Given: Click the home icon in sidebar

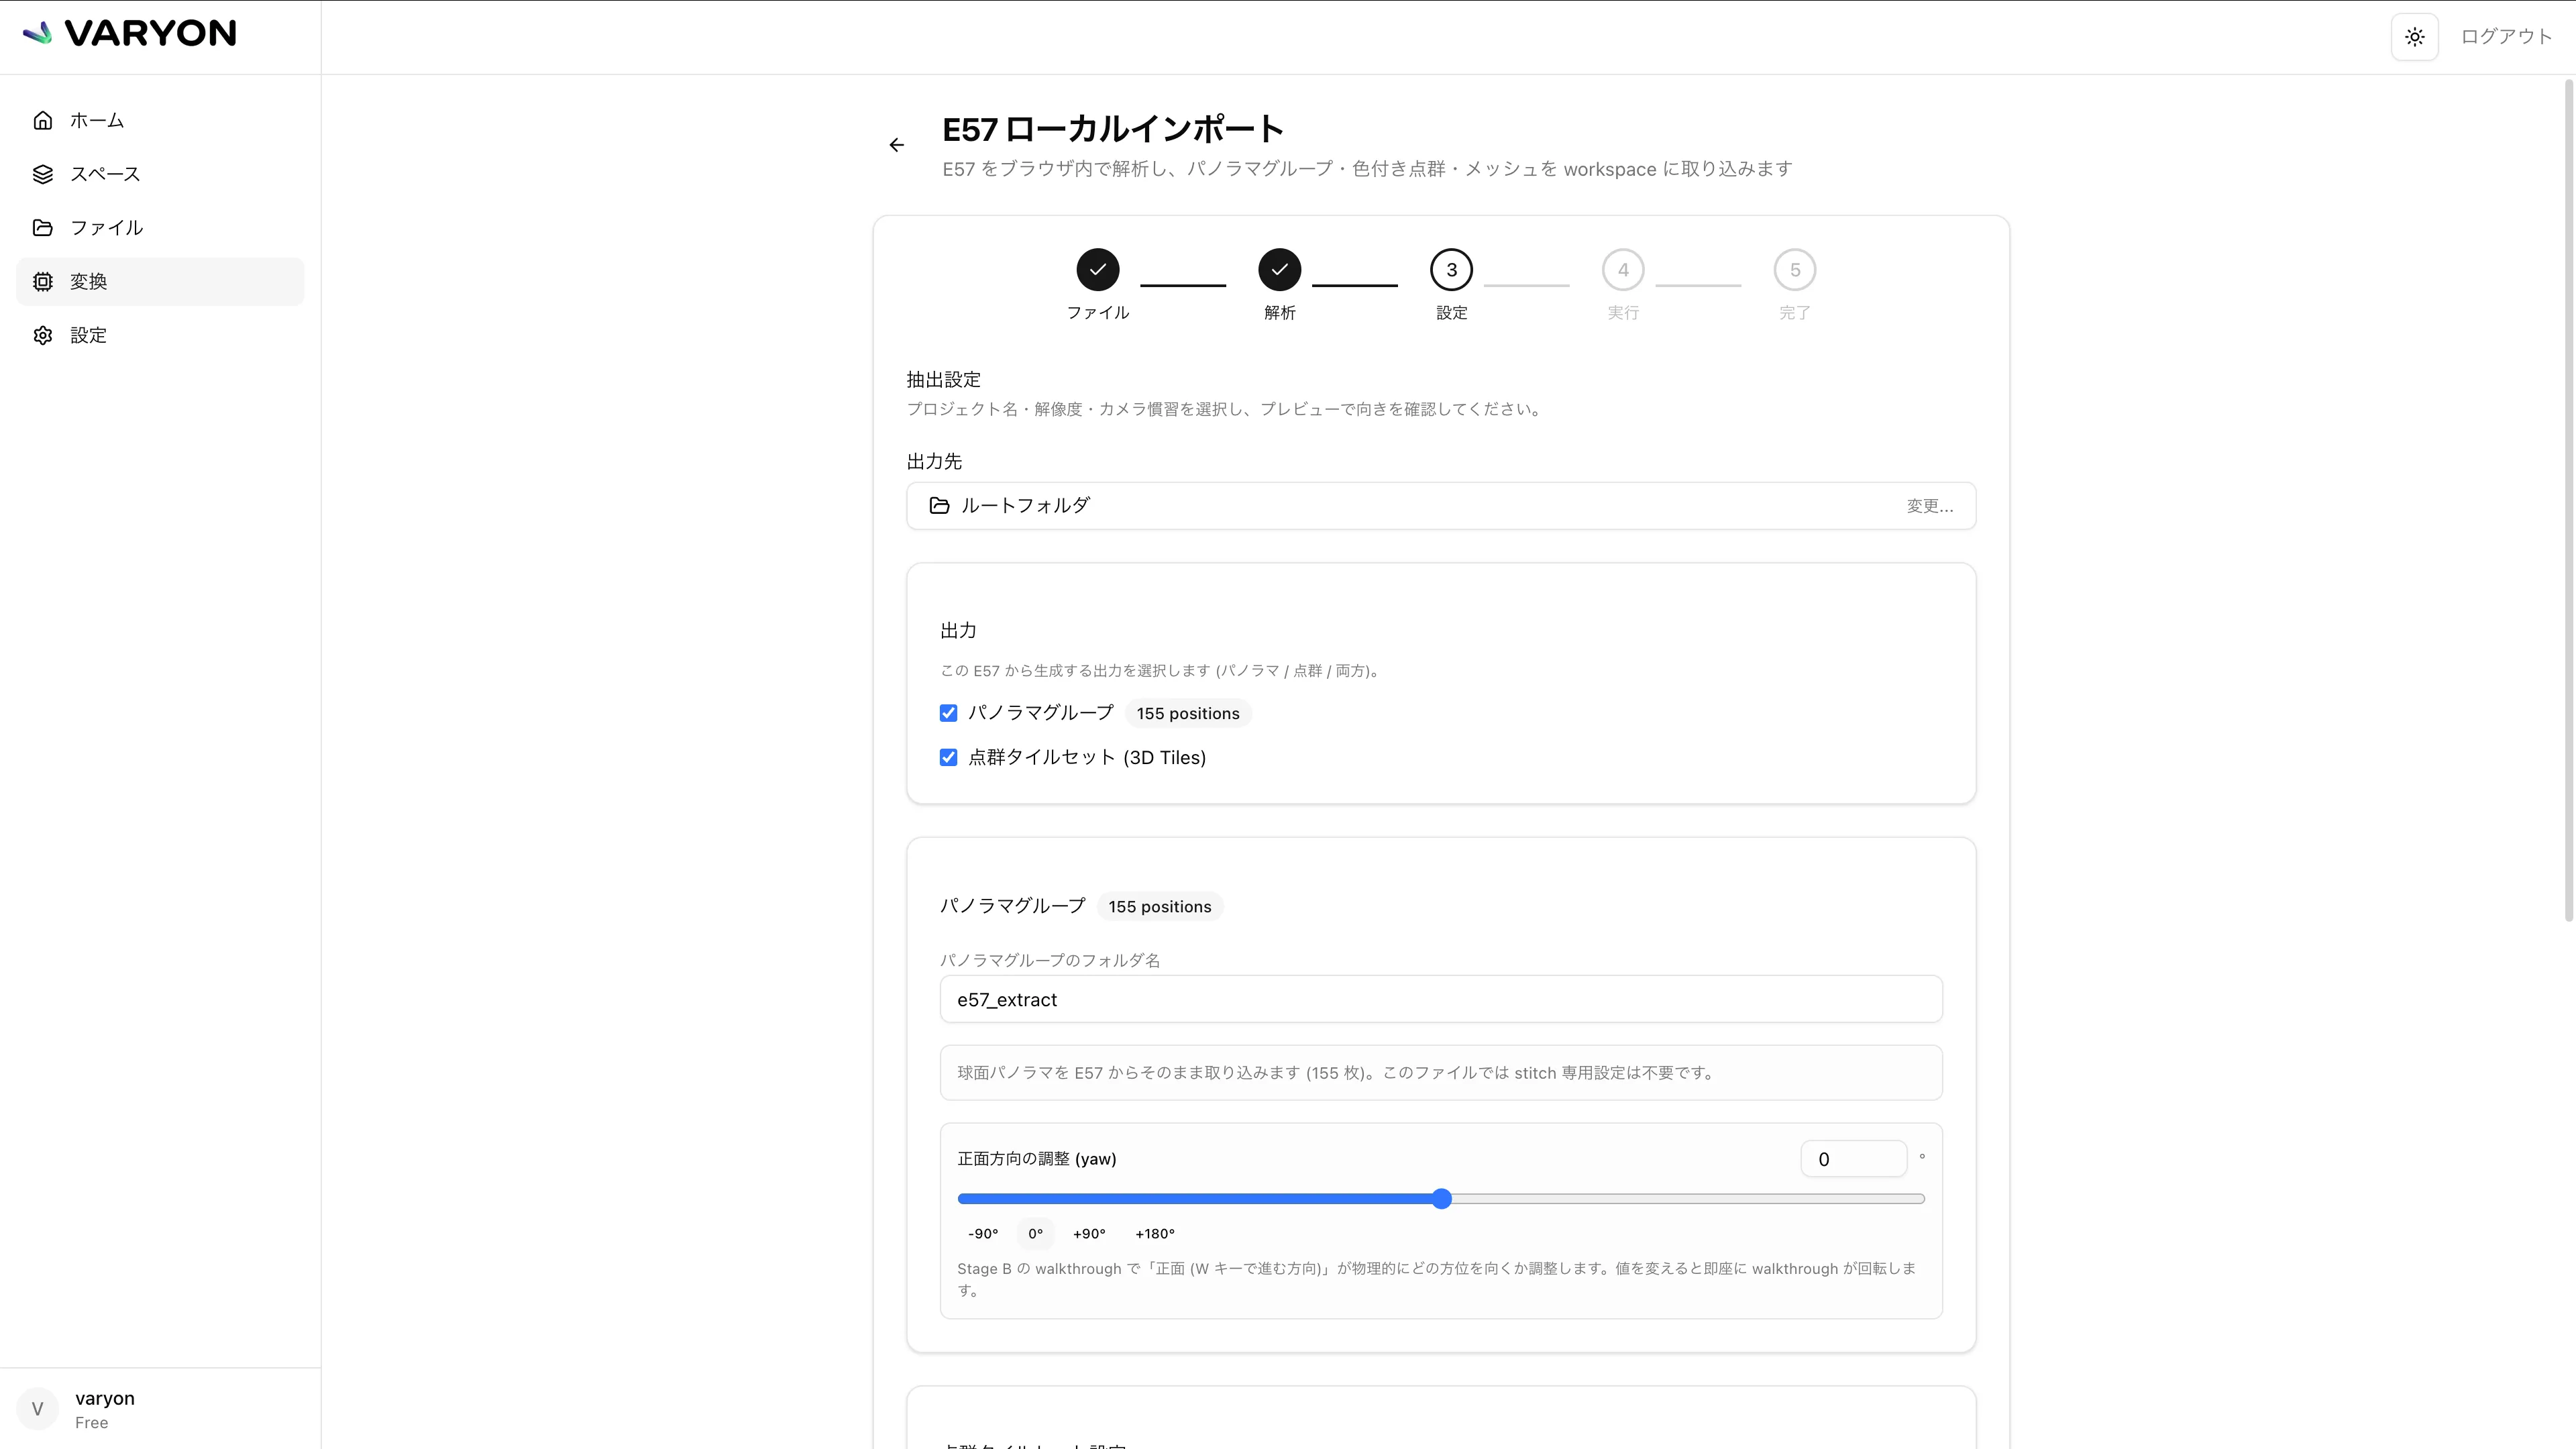Looking at the screenshot, I should [x=42, y=120].
